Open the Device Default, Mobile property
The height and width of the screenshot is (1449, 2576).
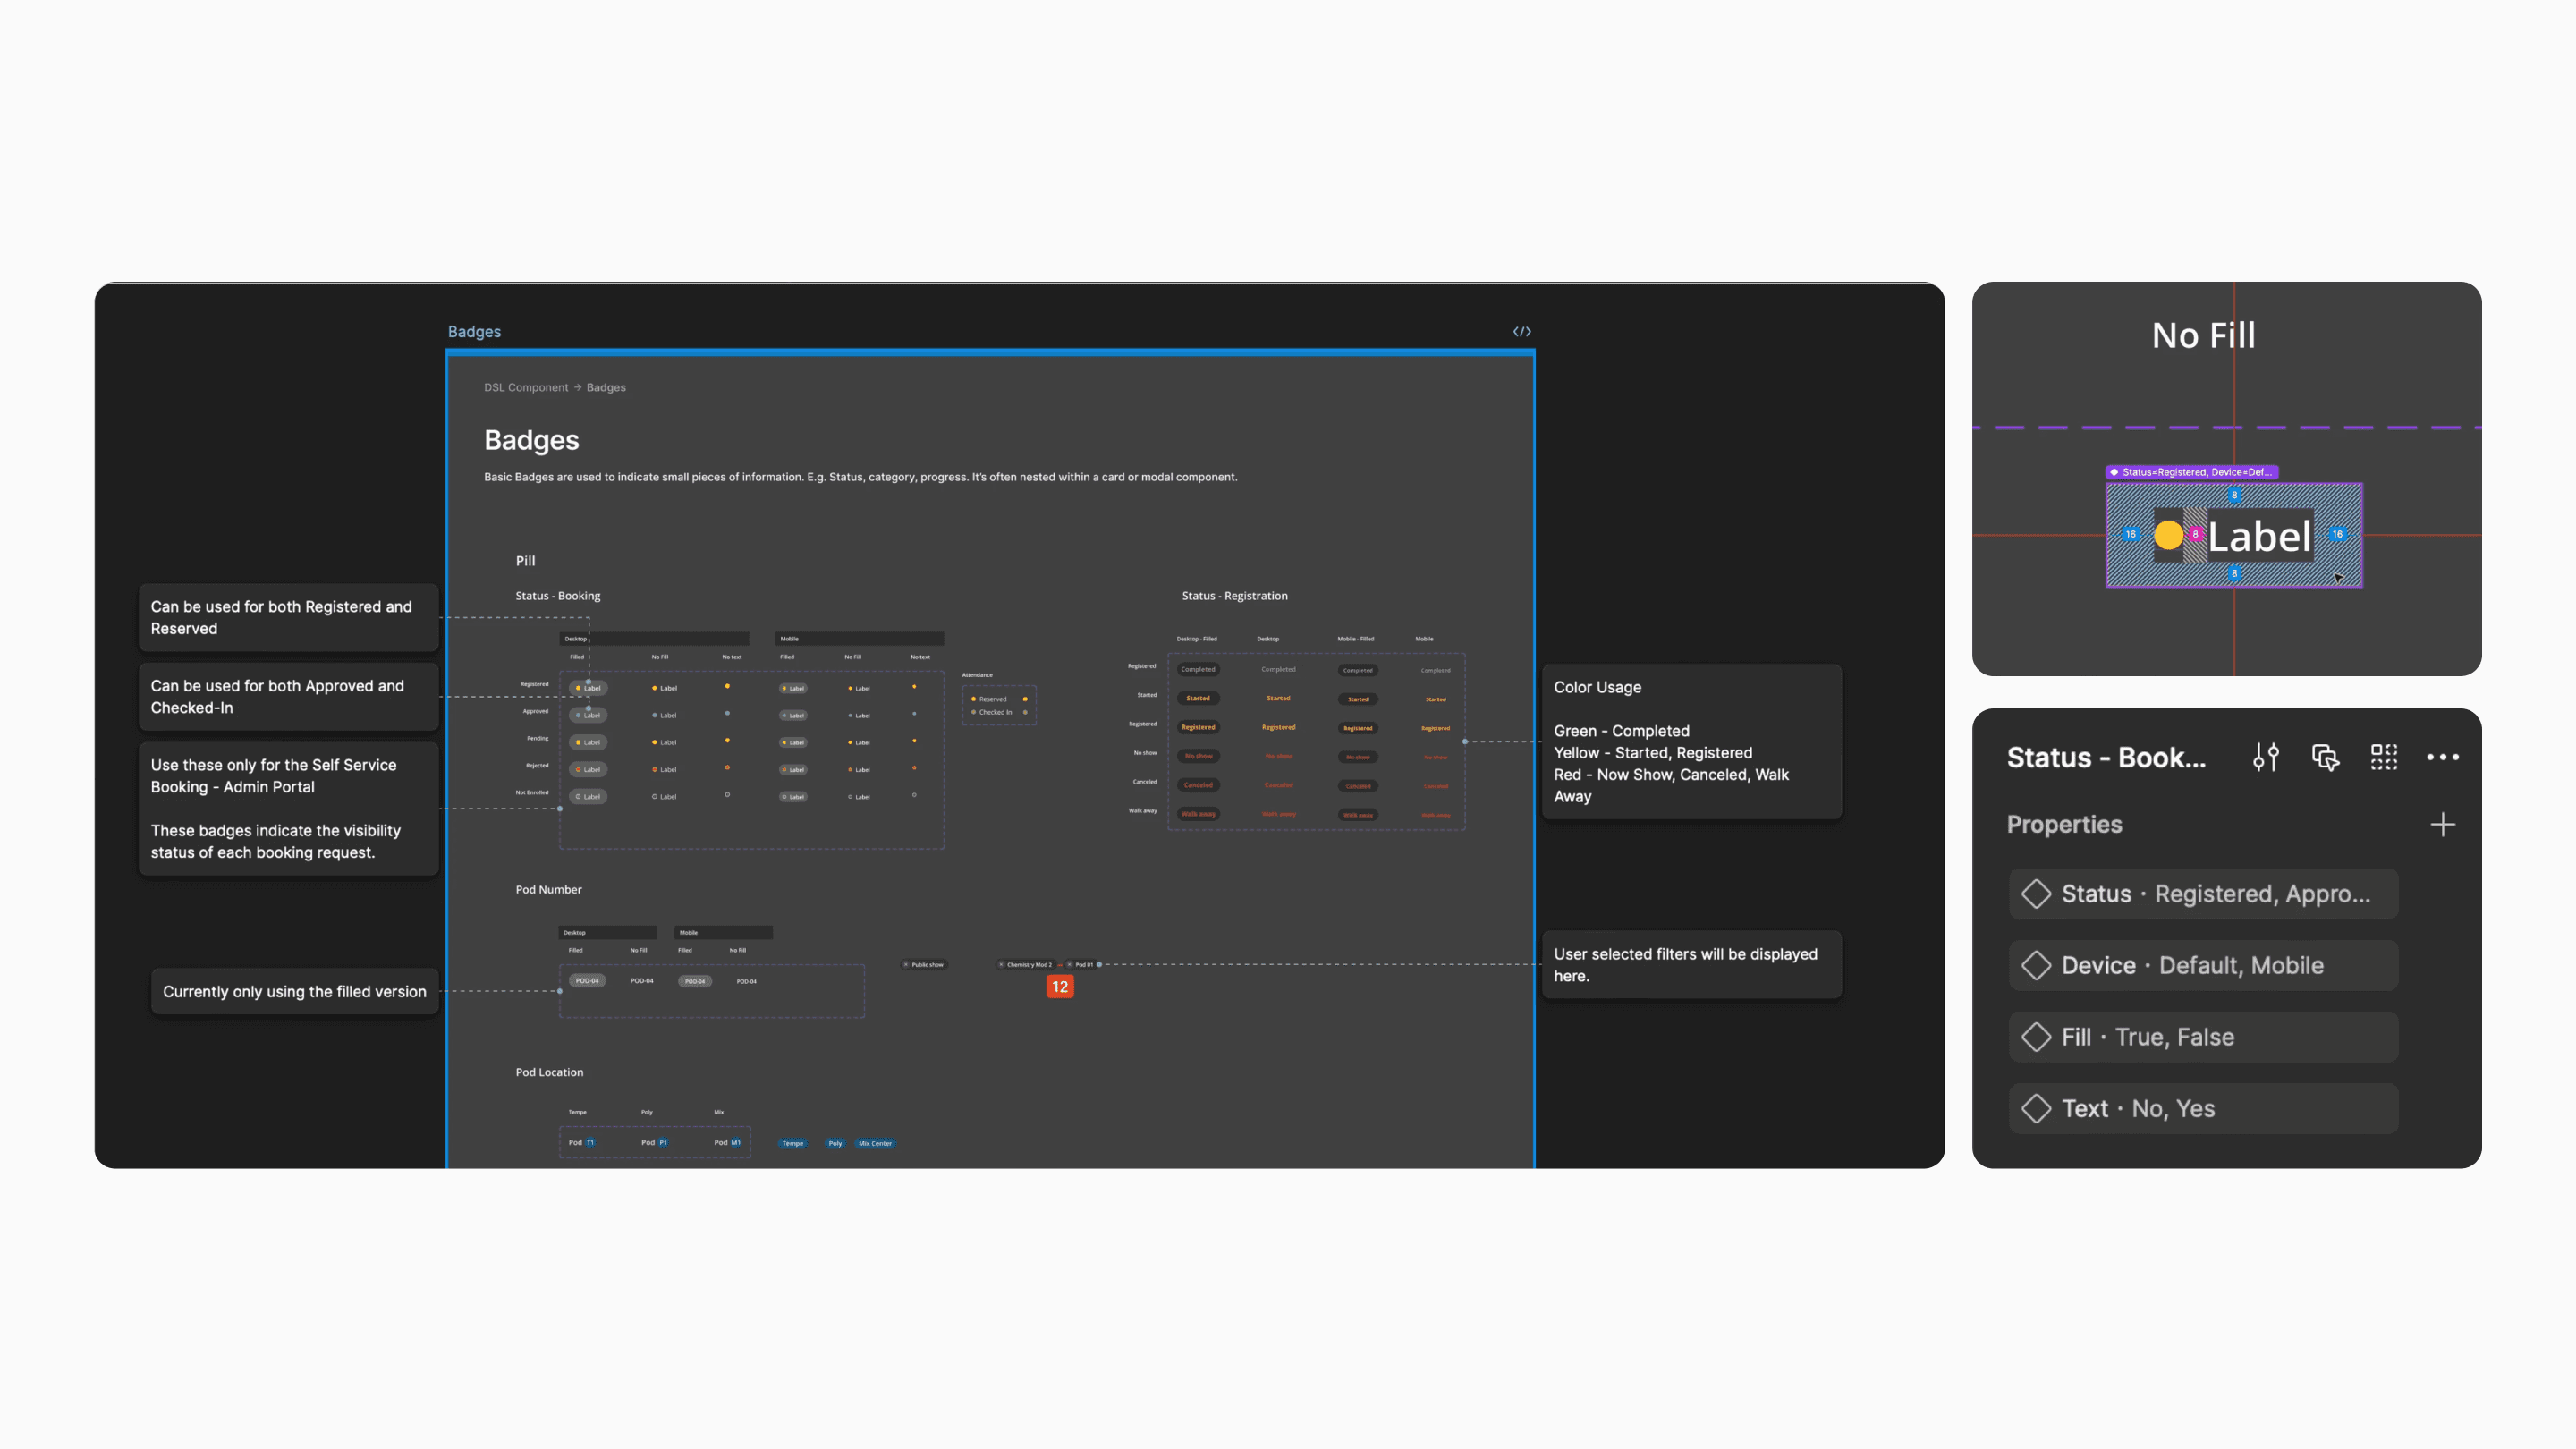(2203, 965)
